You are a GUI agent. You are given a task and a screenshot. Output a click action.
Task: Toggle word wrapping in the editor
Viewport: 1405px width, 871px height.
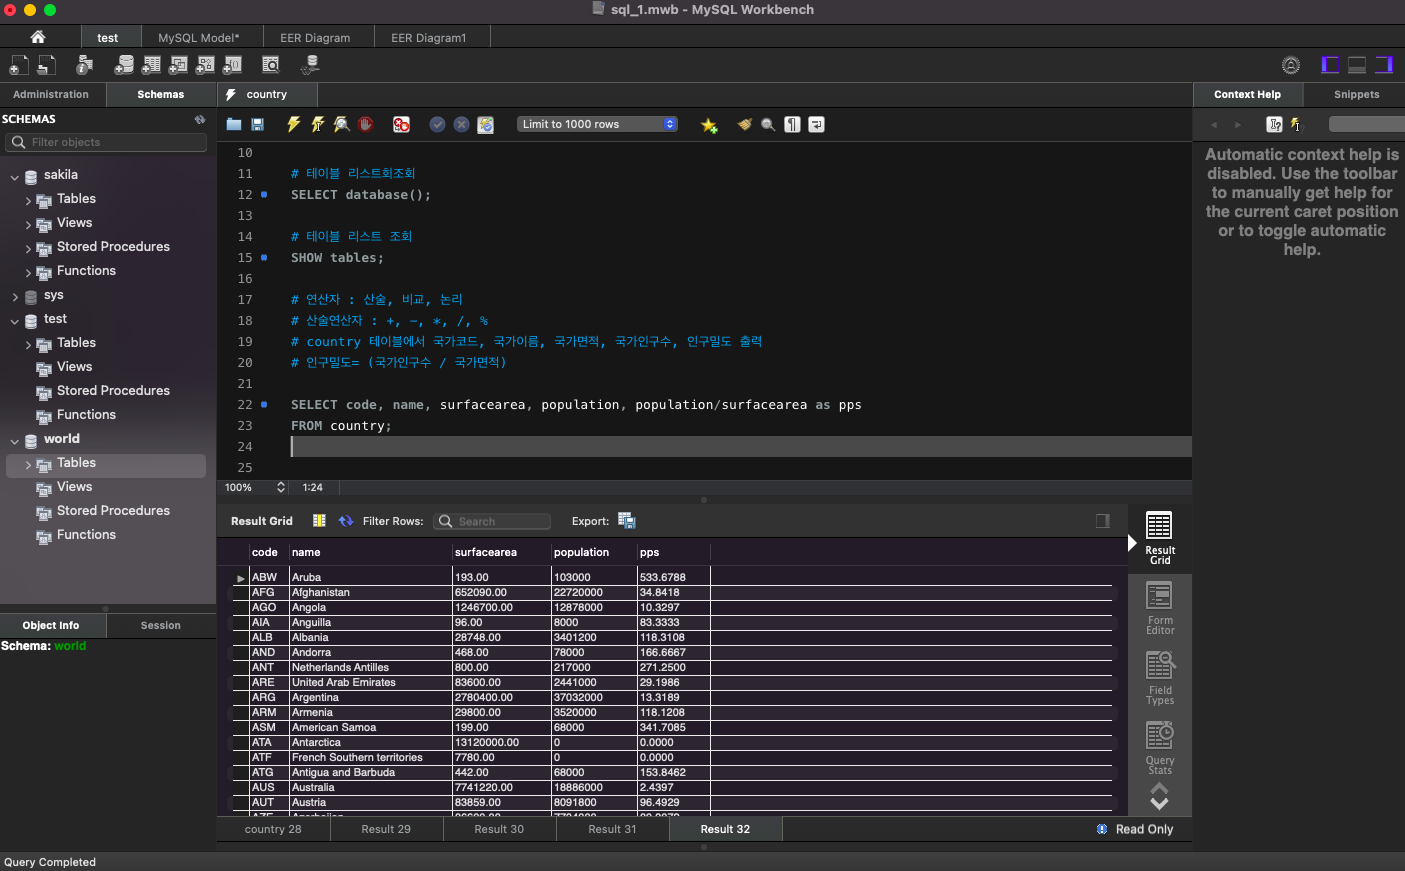pos(816,125)
